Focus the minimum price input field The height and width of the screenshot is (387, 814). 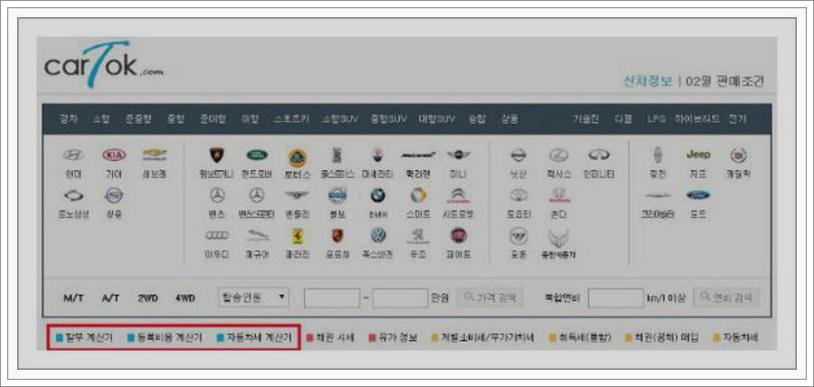(x=332, y=298)
